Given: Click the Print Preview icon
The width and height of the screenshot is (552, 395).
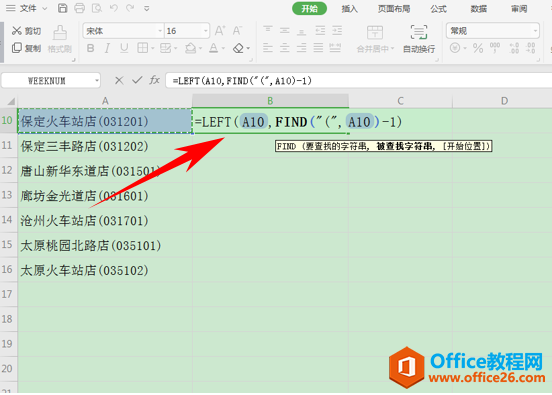Looking at the screenshot, I should pos(96,8).
